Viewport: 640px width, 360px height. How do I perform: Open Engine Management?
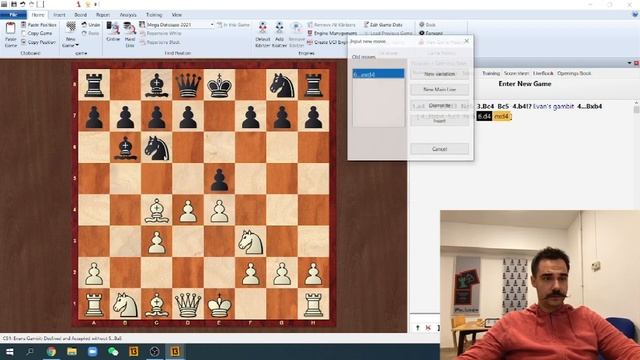pyautogui.click(x=332, y=33)
